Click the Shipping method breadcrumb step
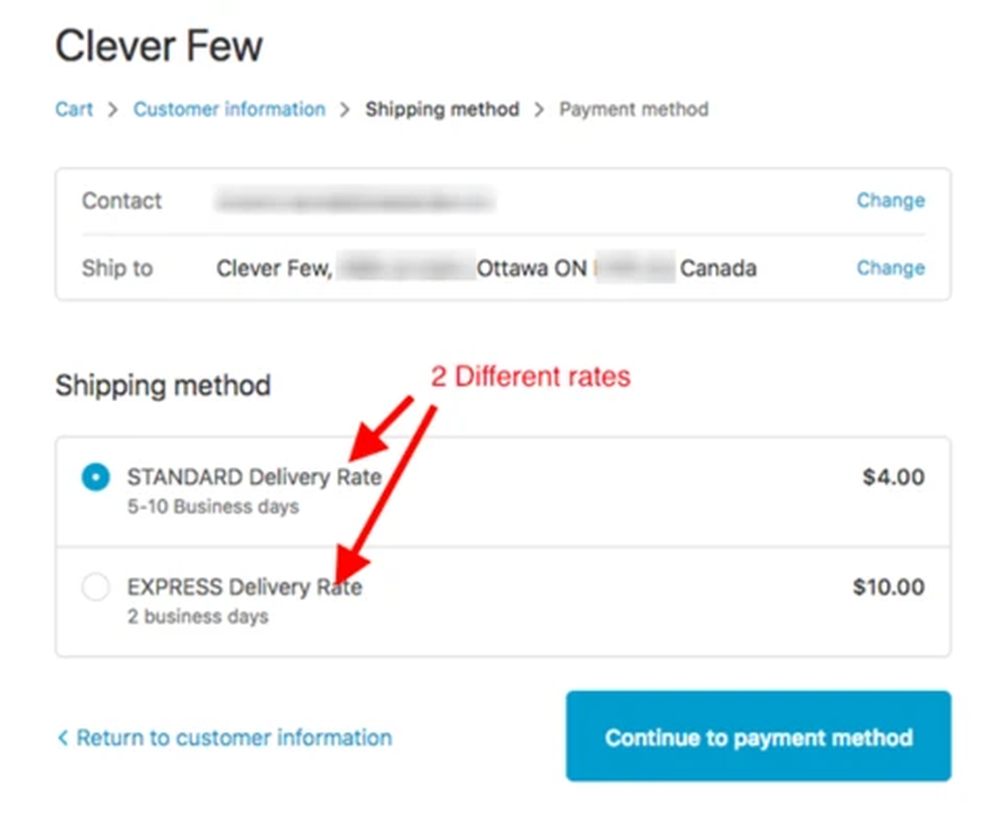The height and width of the screenshot is (814, 1000). click(x=442, y=110)
